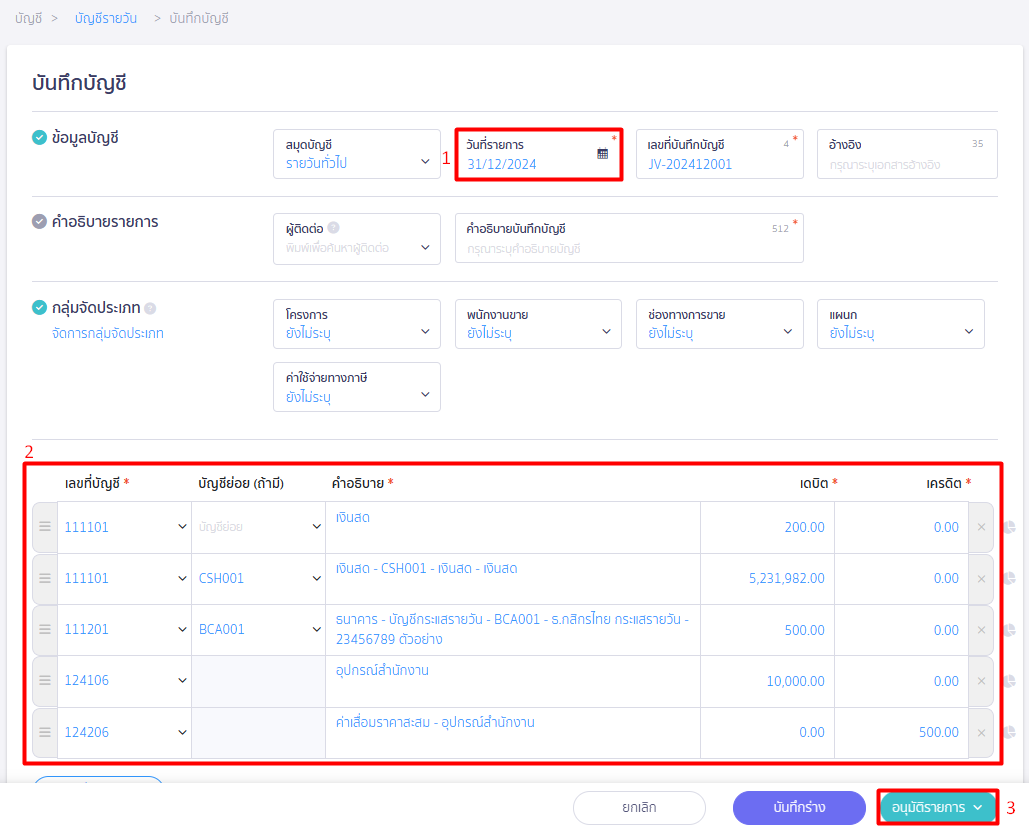
Task: Delete the 111201 bank account row
Action: (x=981, y=630)
